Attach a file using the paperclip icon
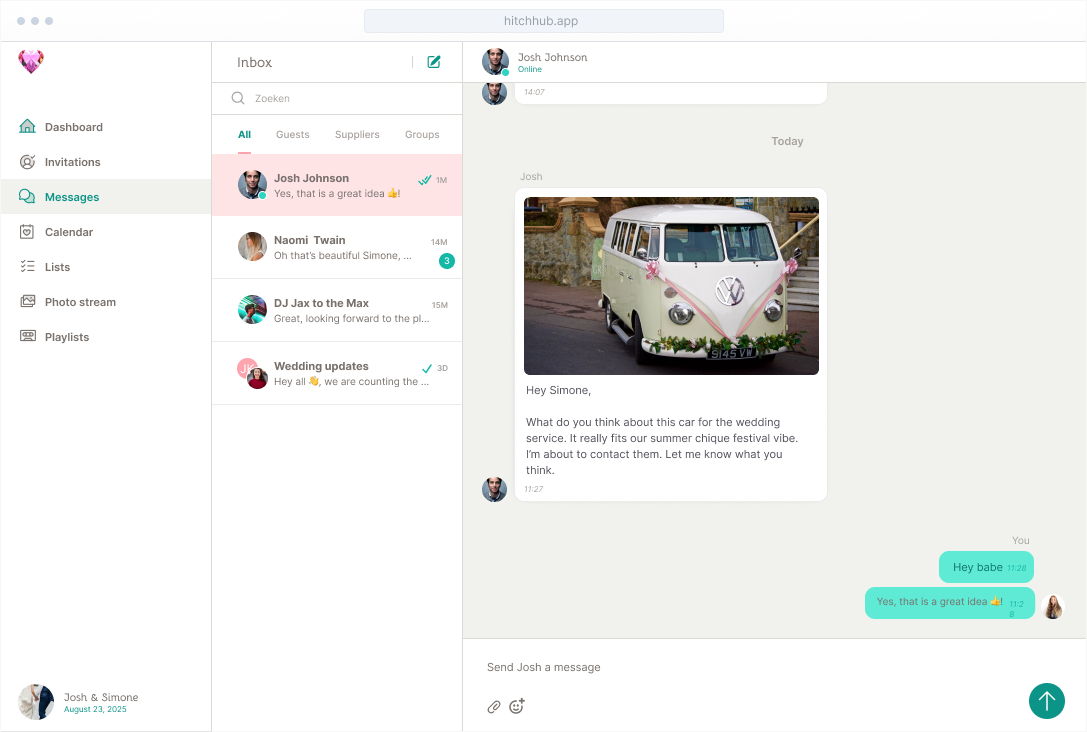This screenshot has height=732, width=1087. click(493, 706)
